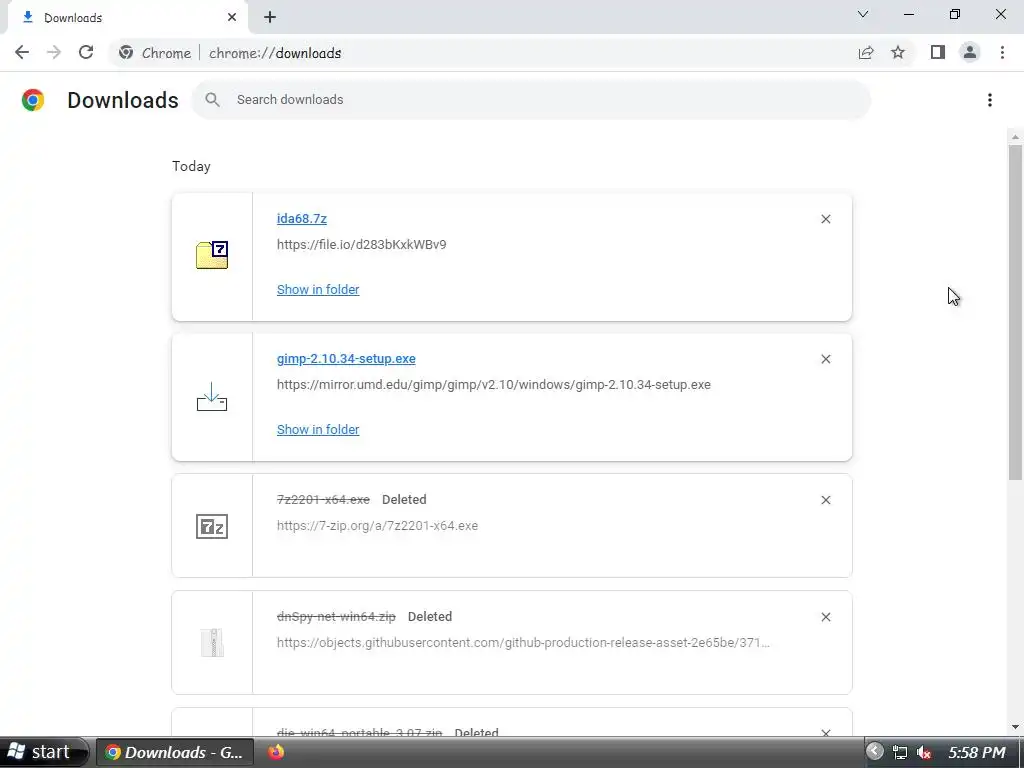The height and width of the screenshot is (768, 1024).
Task: Remove 7z2201-x64.exe entry from the list
Action: [826, 500]
